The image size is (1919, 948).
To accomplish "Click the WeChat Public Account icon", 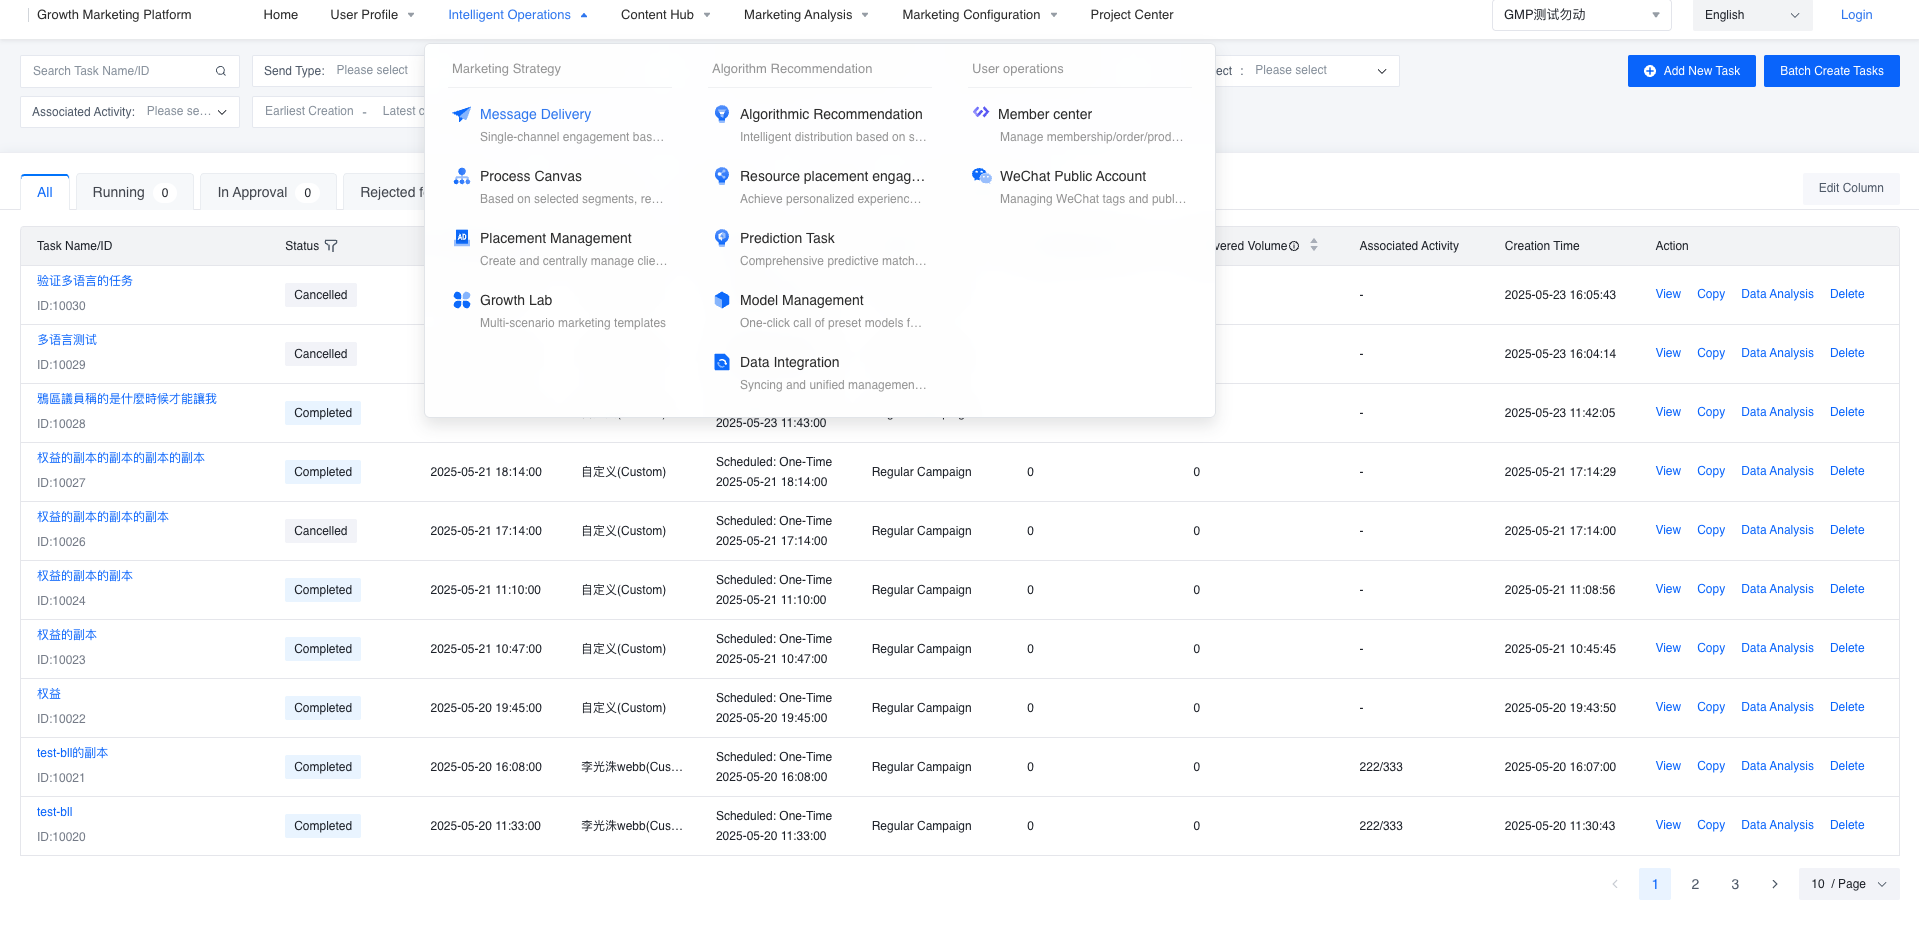I will click(x=981, y=176).
